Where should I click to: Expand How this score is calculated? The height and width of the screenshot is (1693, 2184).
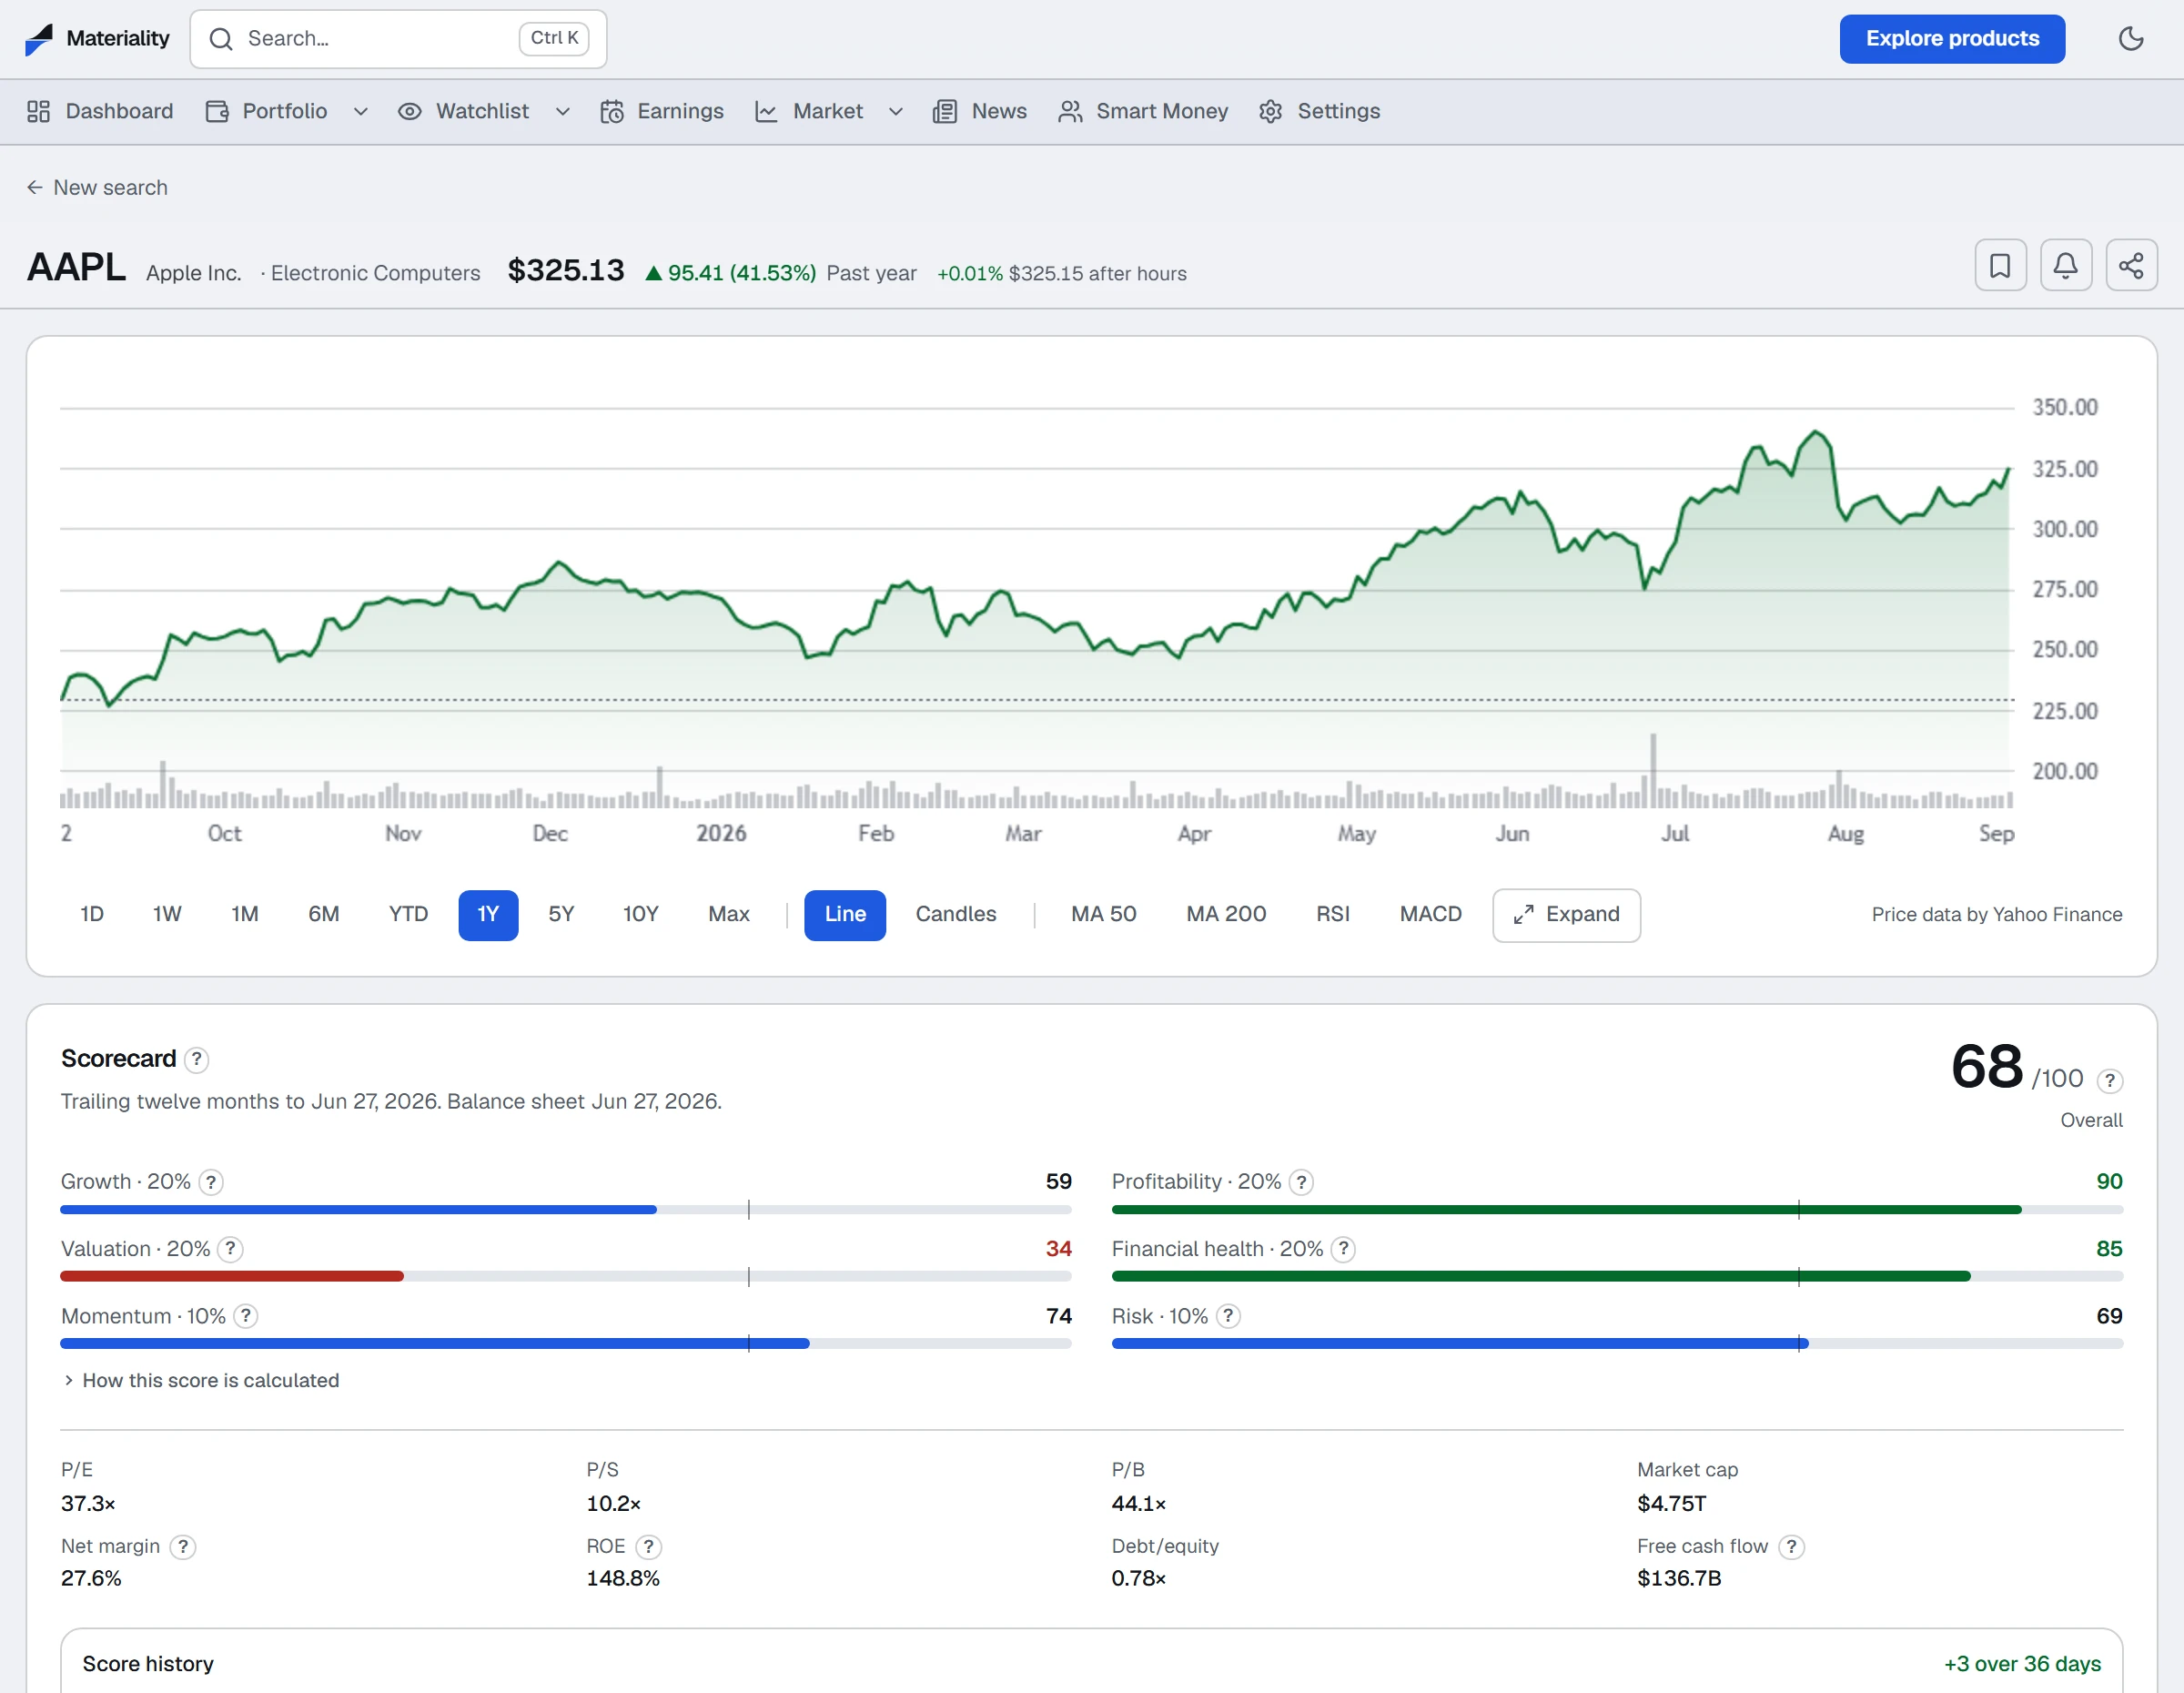tap(201, 1380)
